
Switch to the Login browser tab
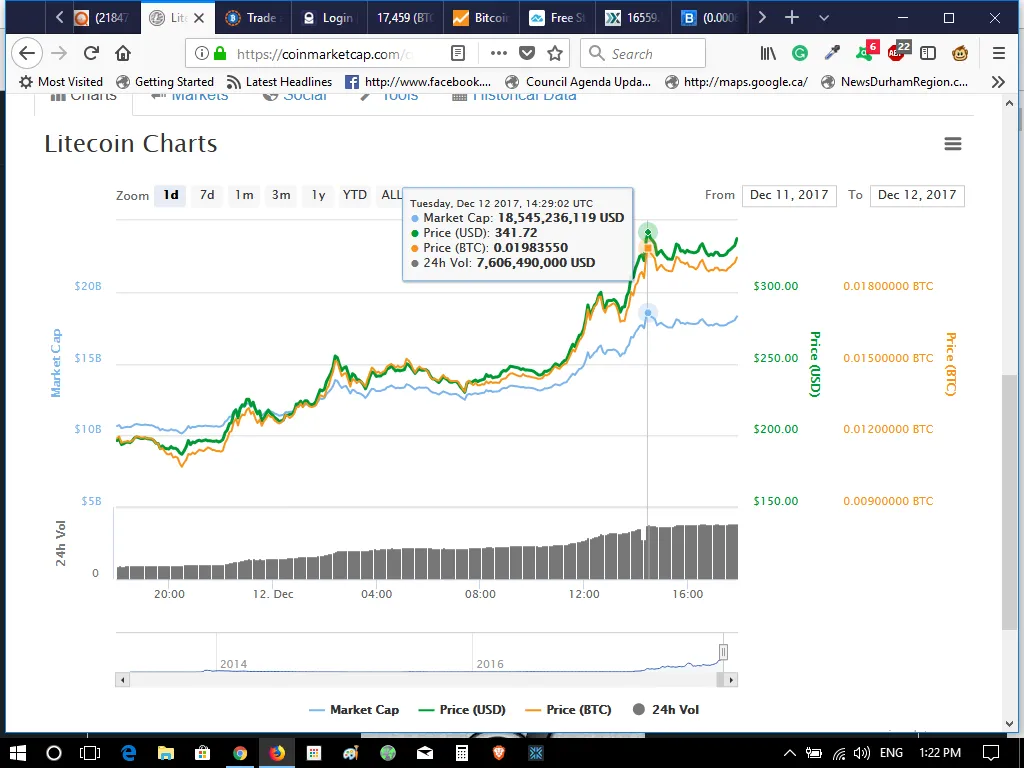click(329, 18)
